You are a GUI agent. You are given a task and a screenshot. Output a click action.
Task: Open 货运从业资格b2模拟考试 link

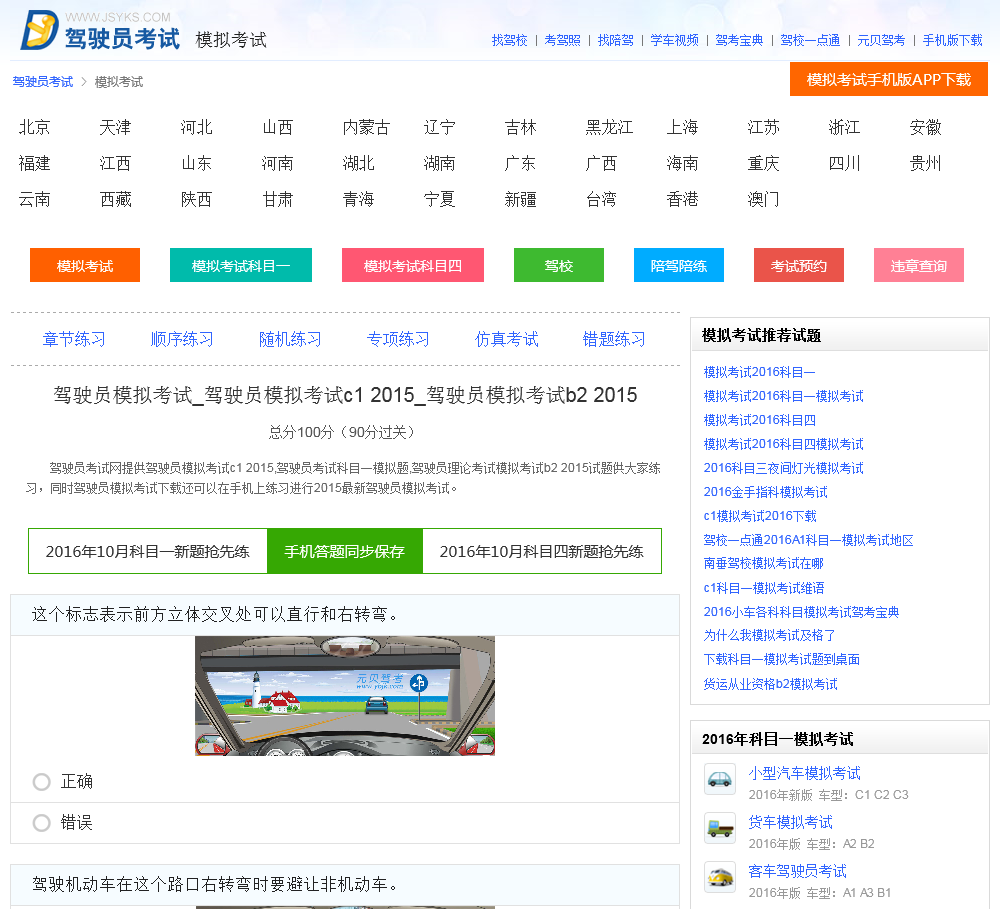(x=770, y=684)
